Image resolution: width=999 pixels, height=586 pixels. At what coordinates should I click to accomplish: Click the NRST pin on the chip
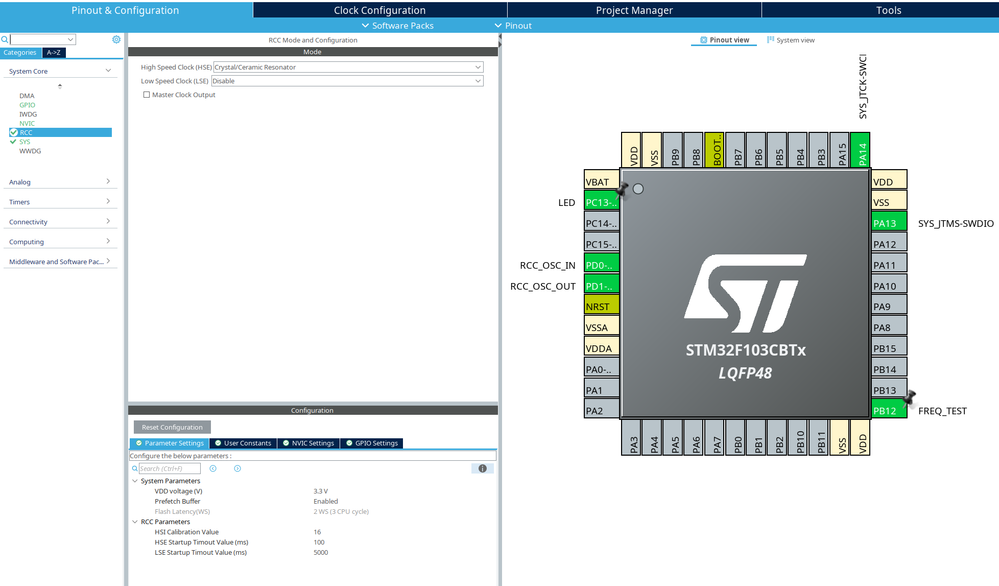[602, 306]
